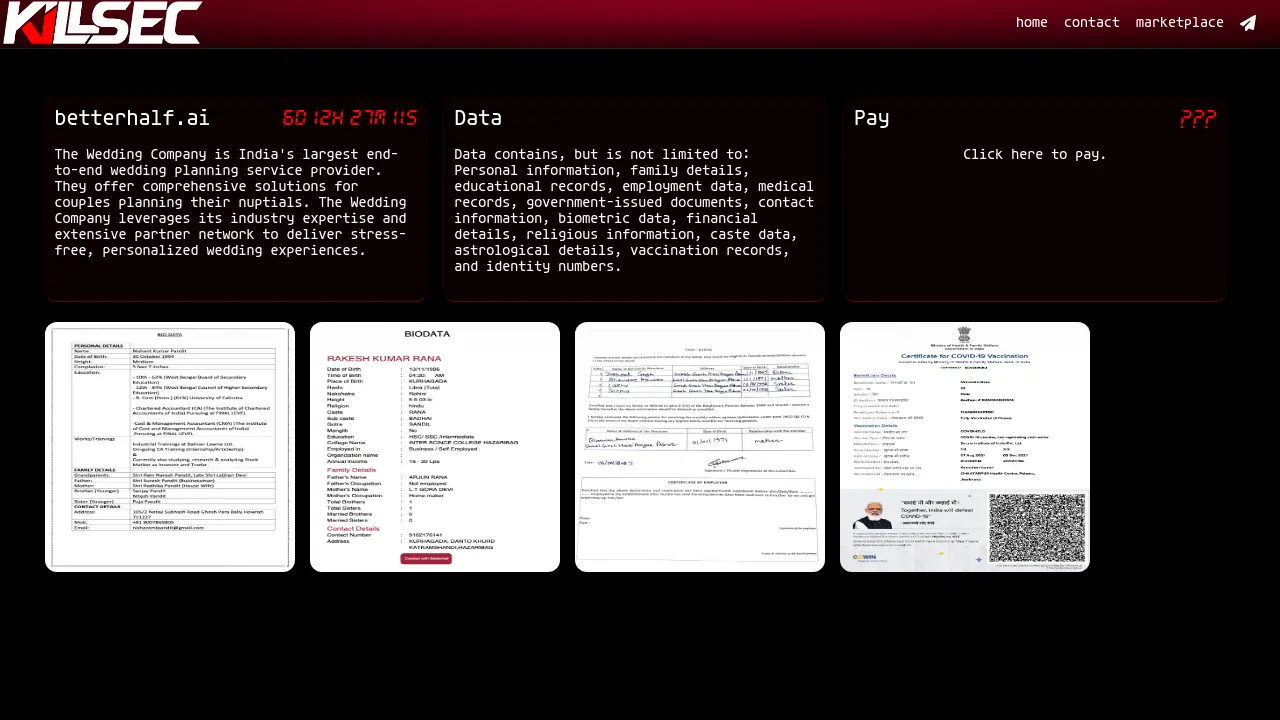Open the Telegram paper plane icon
The width and height of the screenshot is (1280, 720).
tap(1248, 23)
